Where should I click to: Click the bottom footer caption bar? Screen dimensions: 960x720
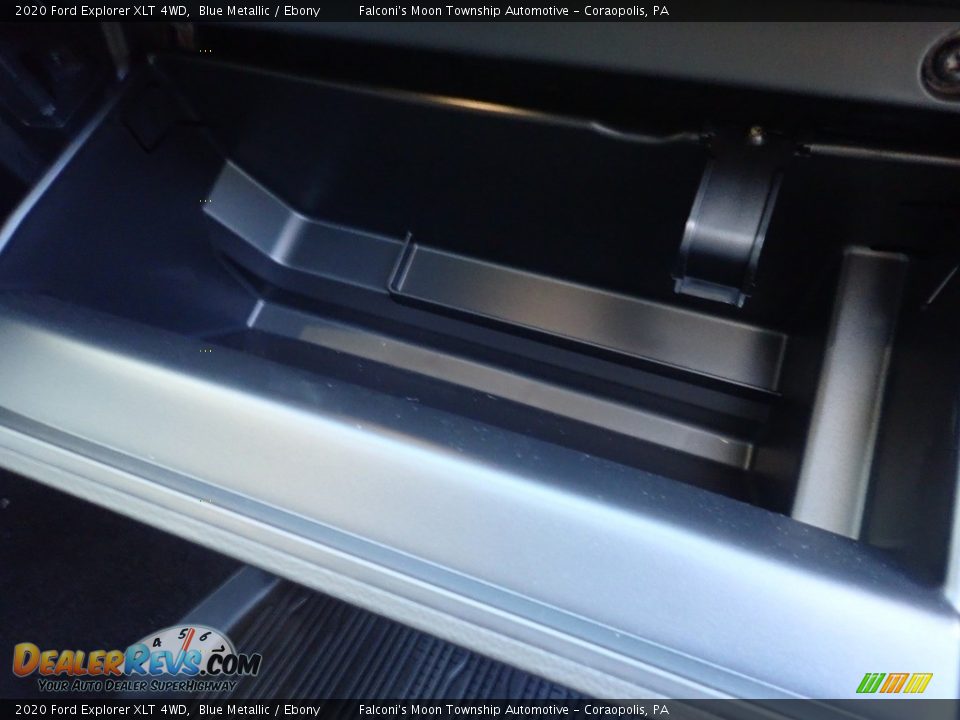[480, 708]
